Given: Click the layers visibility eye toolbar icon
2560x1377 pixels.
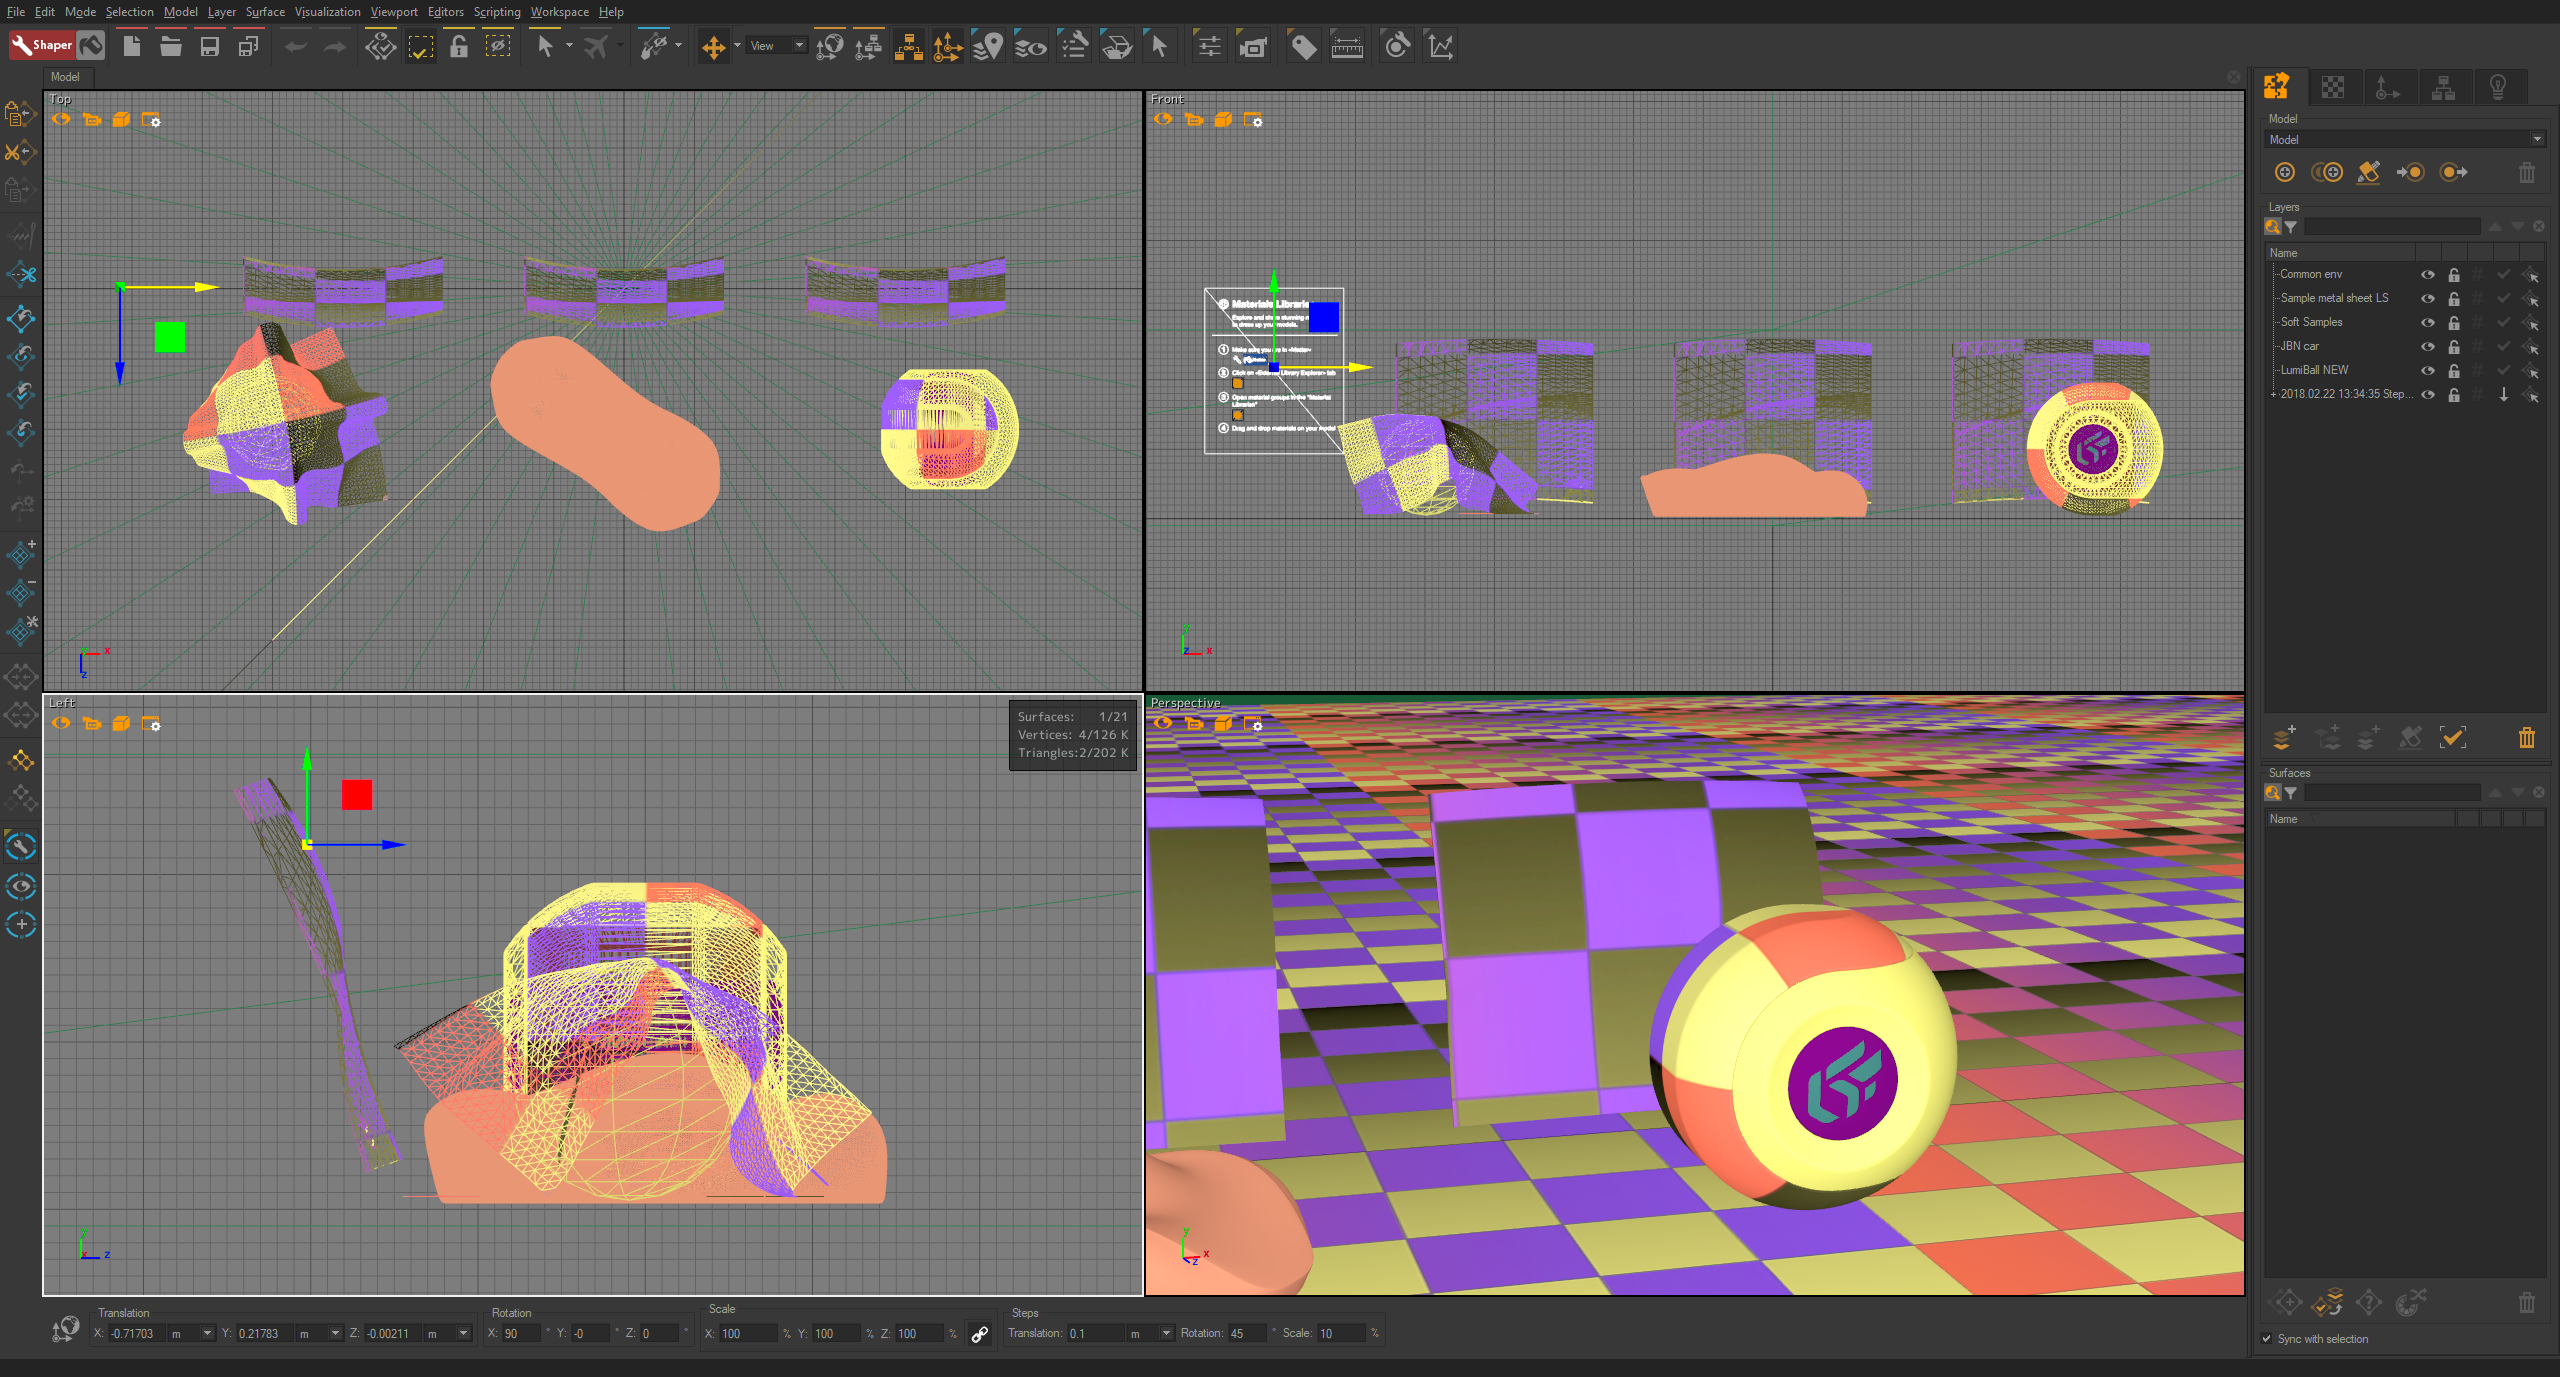Looking at the screenshot, I should tap(1030, 46).
